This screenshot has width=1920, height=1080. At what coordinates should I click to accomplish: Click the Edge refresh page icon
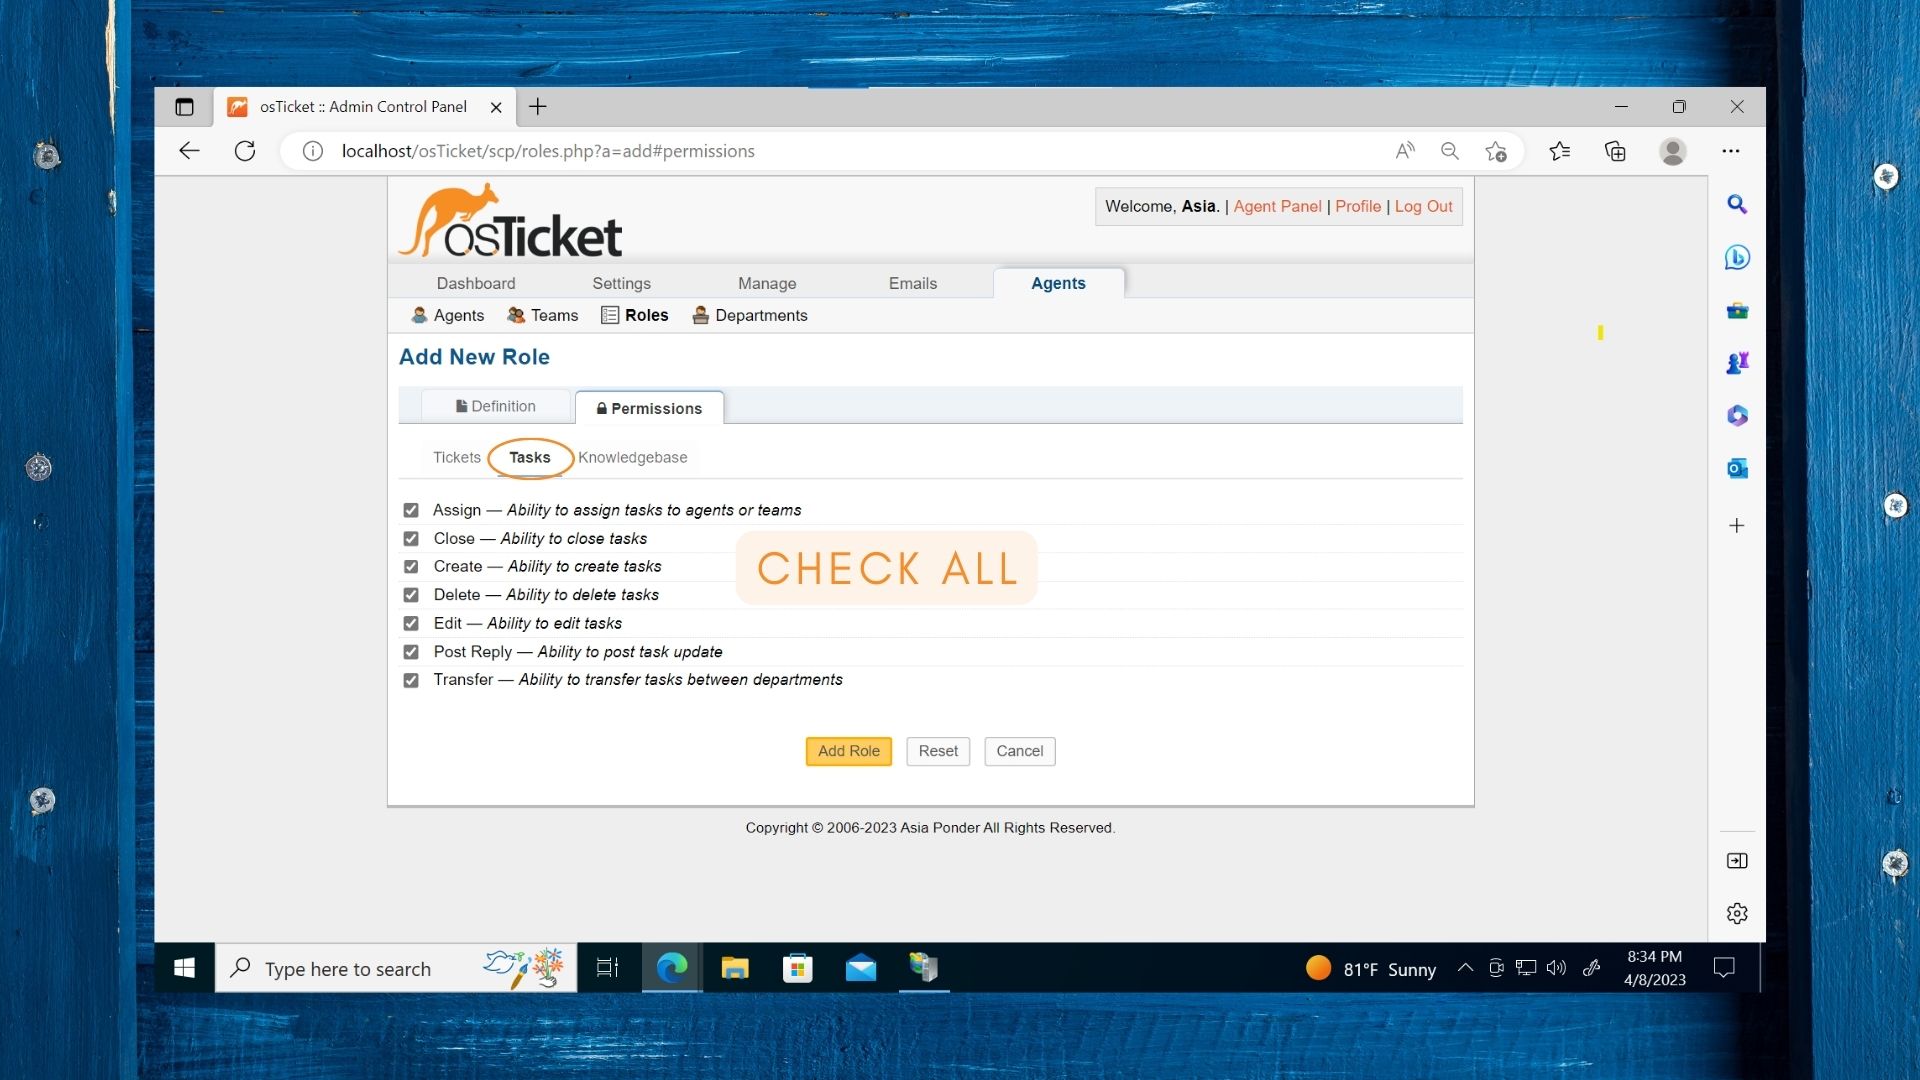pyautogui.click(x=245, y=151)
